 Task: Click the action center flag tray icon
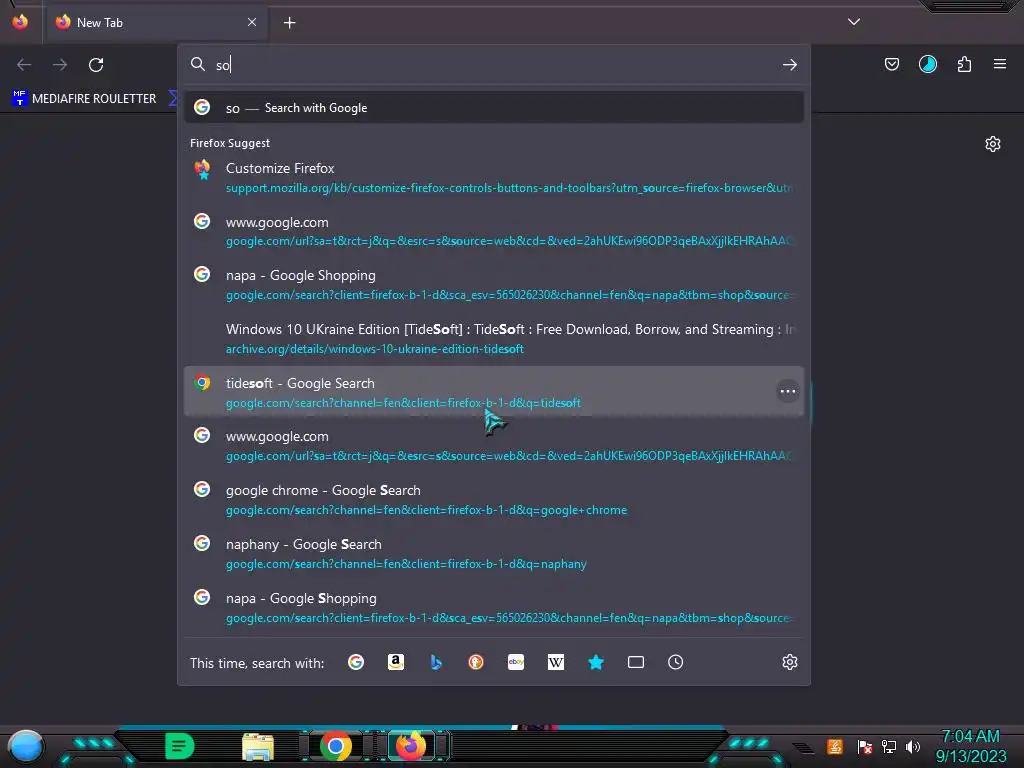click(865, 746)
